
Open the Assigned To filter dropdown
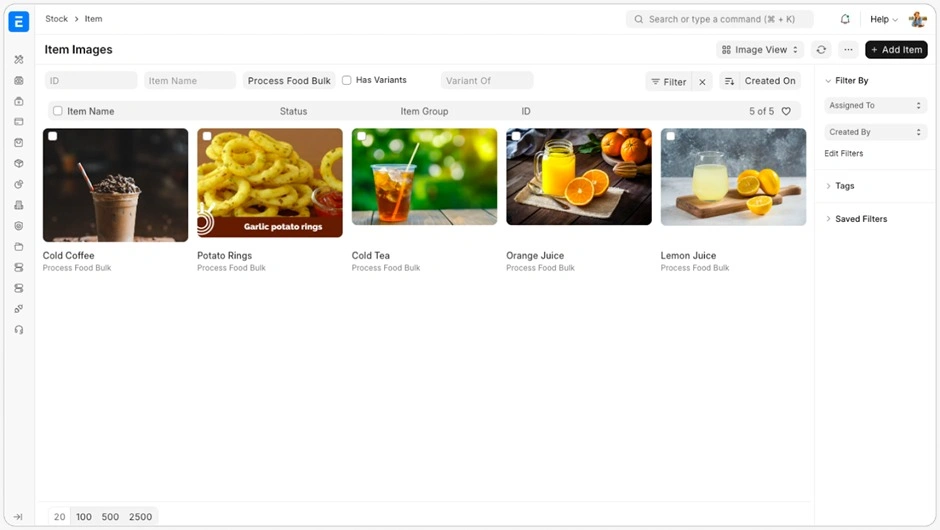[875, 105]
